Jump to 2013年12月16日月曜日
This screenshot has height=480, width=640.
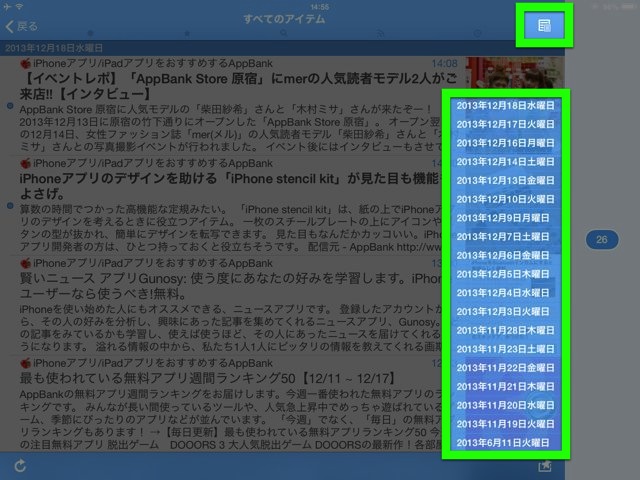505,143
